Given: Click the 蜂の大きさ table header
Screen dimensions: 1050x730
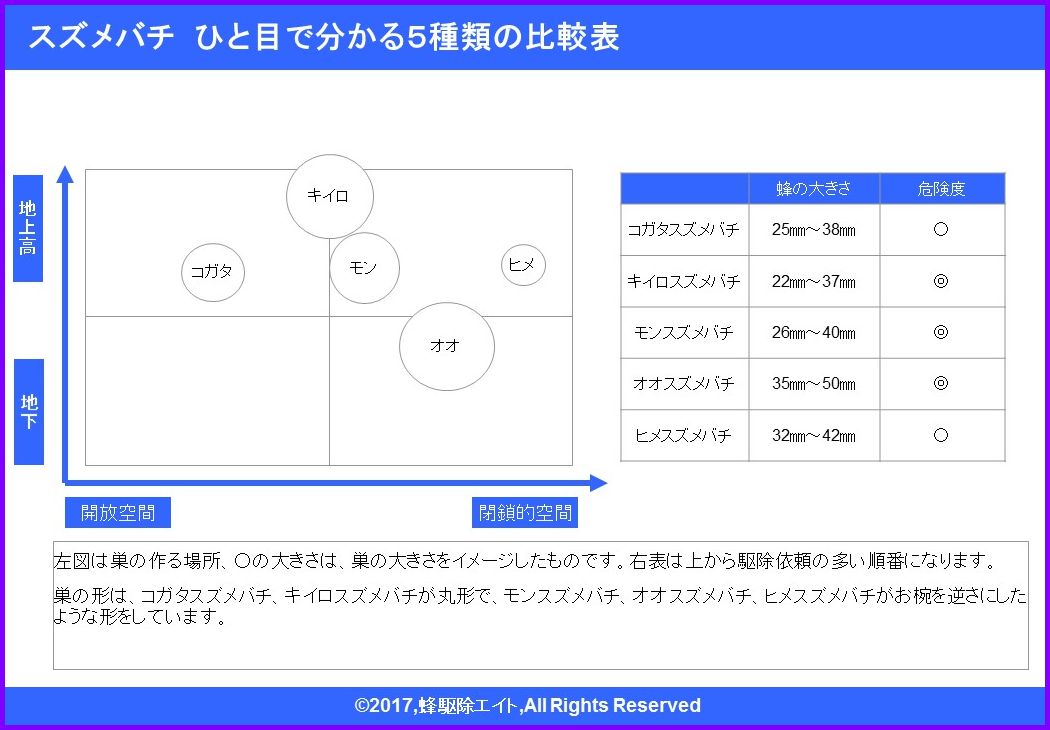Looking at the screenshot, I should click(813, 189).
